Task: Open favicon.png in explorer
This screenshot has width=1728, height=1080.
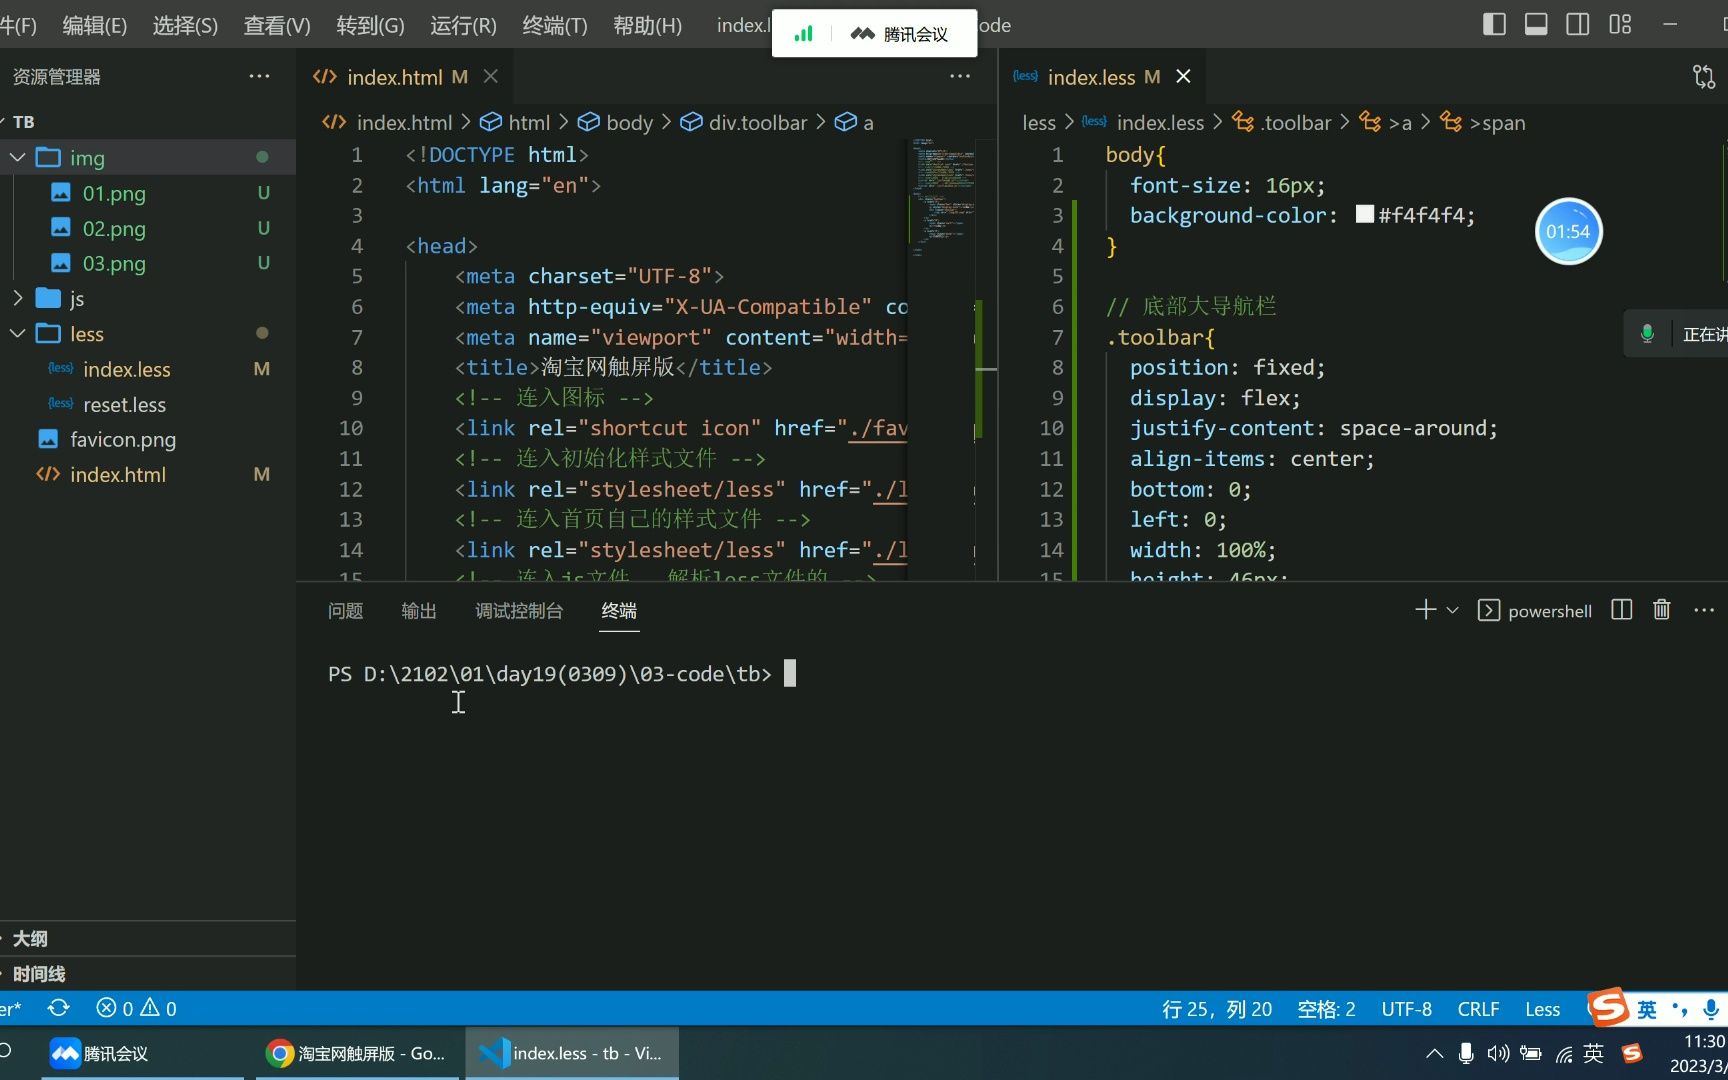Action: point(123,439)
